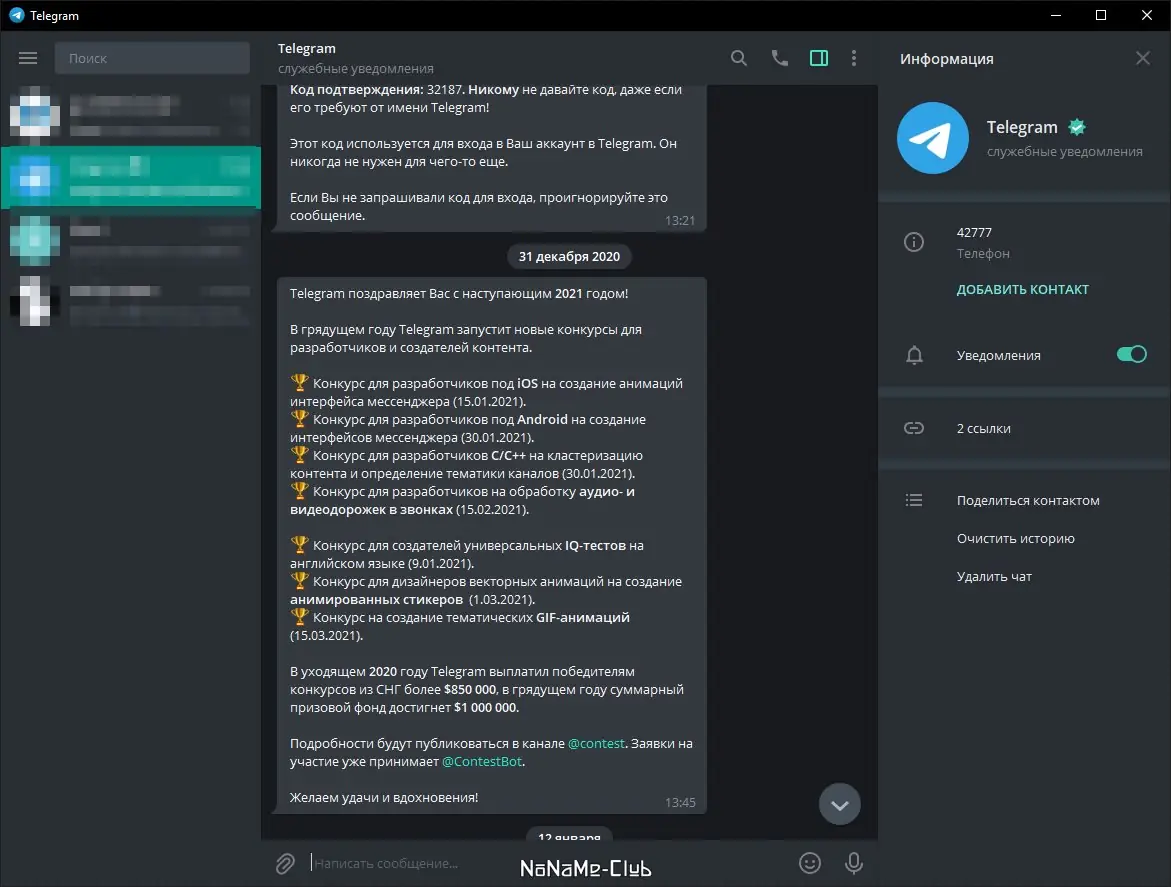Viewport: 1171px width, 887px height.
Task: Choose Очистить историю
Action: [x=1016, y=538]
